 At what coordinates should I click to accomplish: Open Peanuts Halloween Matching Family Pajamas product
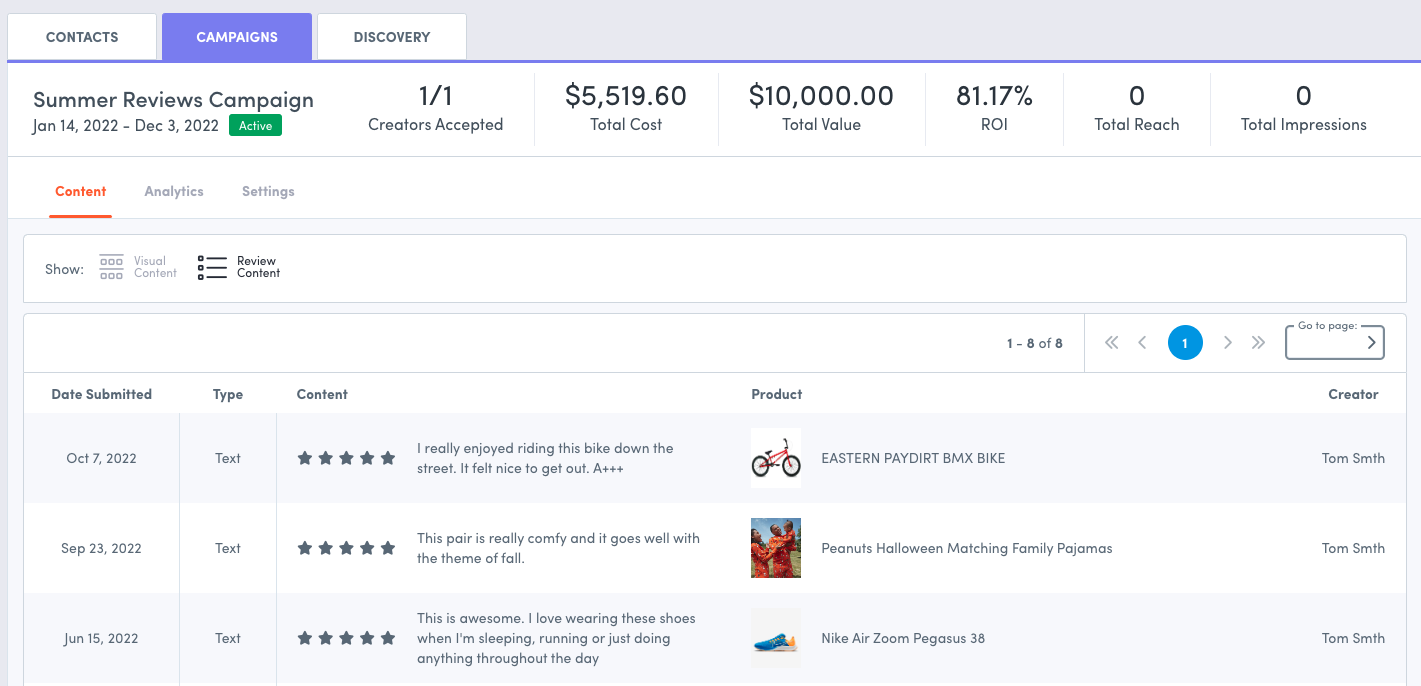tap(966, 548)
